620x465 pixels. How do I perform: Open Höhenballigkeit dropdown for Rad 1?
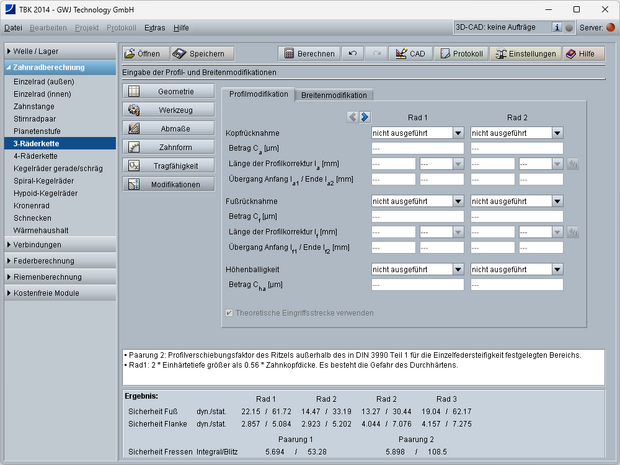tap(417, 270)
